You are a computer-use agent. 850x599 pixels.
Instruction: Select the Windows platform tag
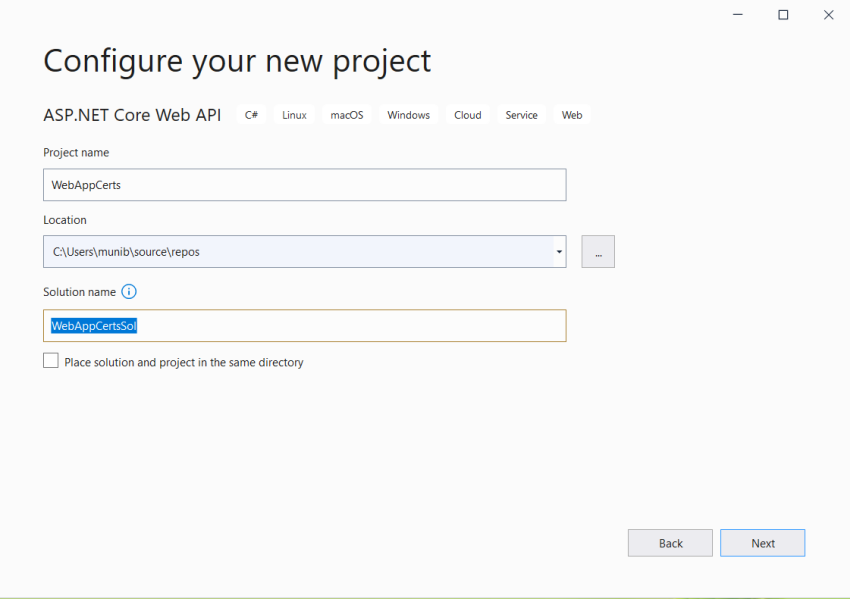click(x=408, y=114)
